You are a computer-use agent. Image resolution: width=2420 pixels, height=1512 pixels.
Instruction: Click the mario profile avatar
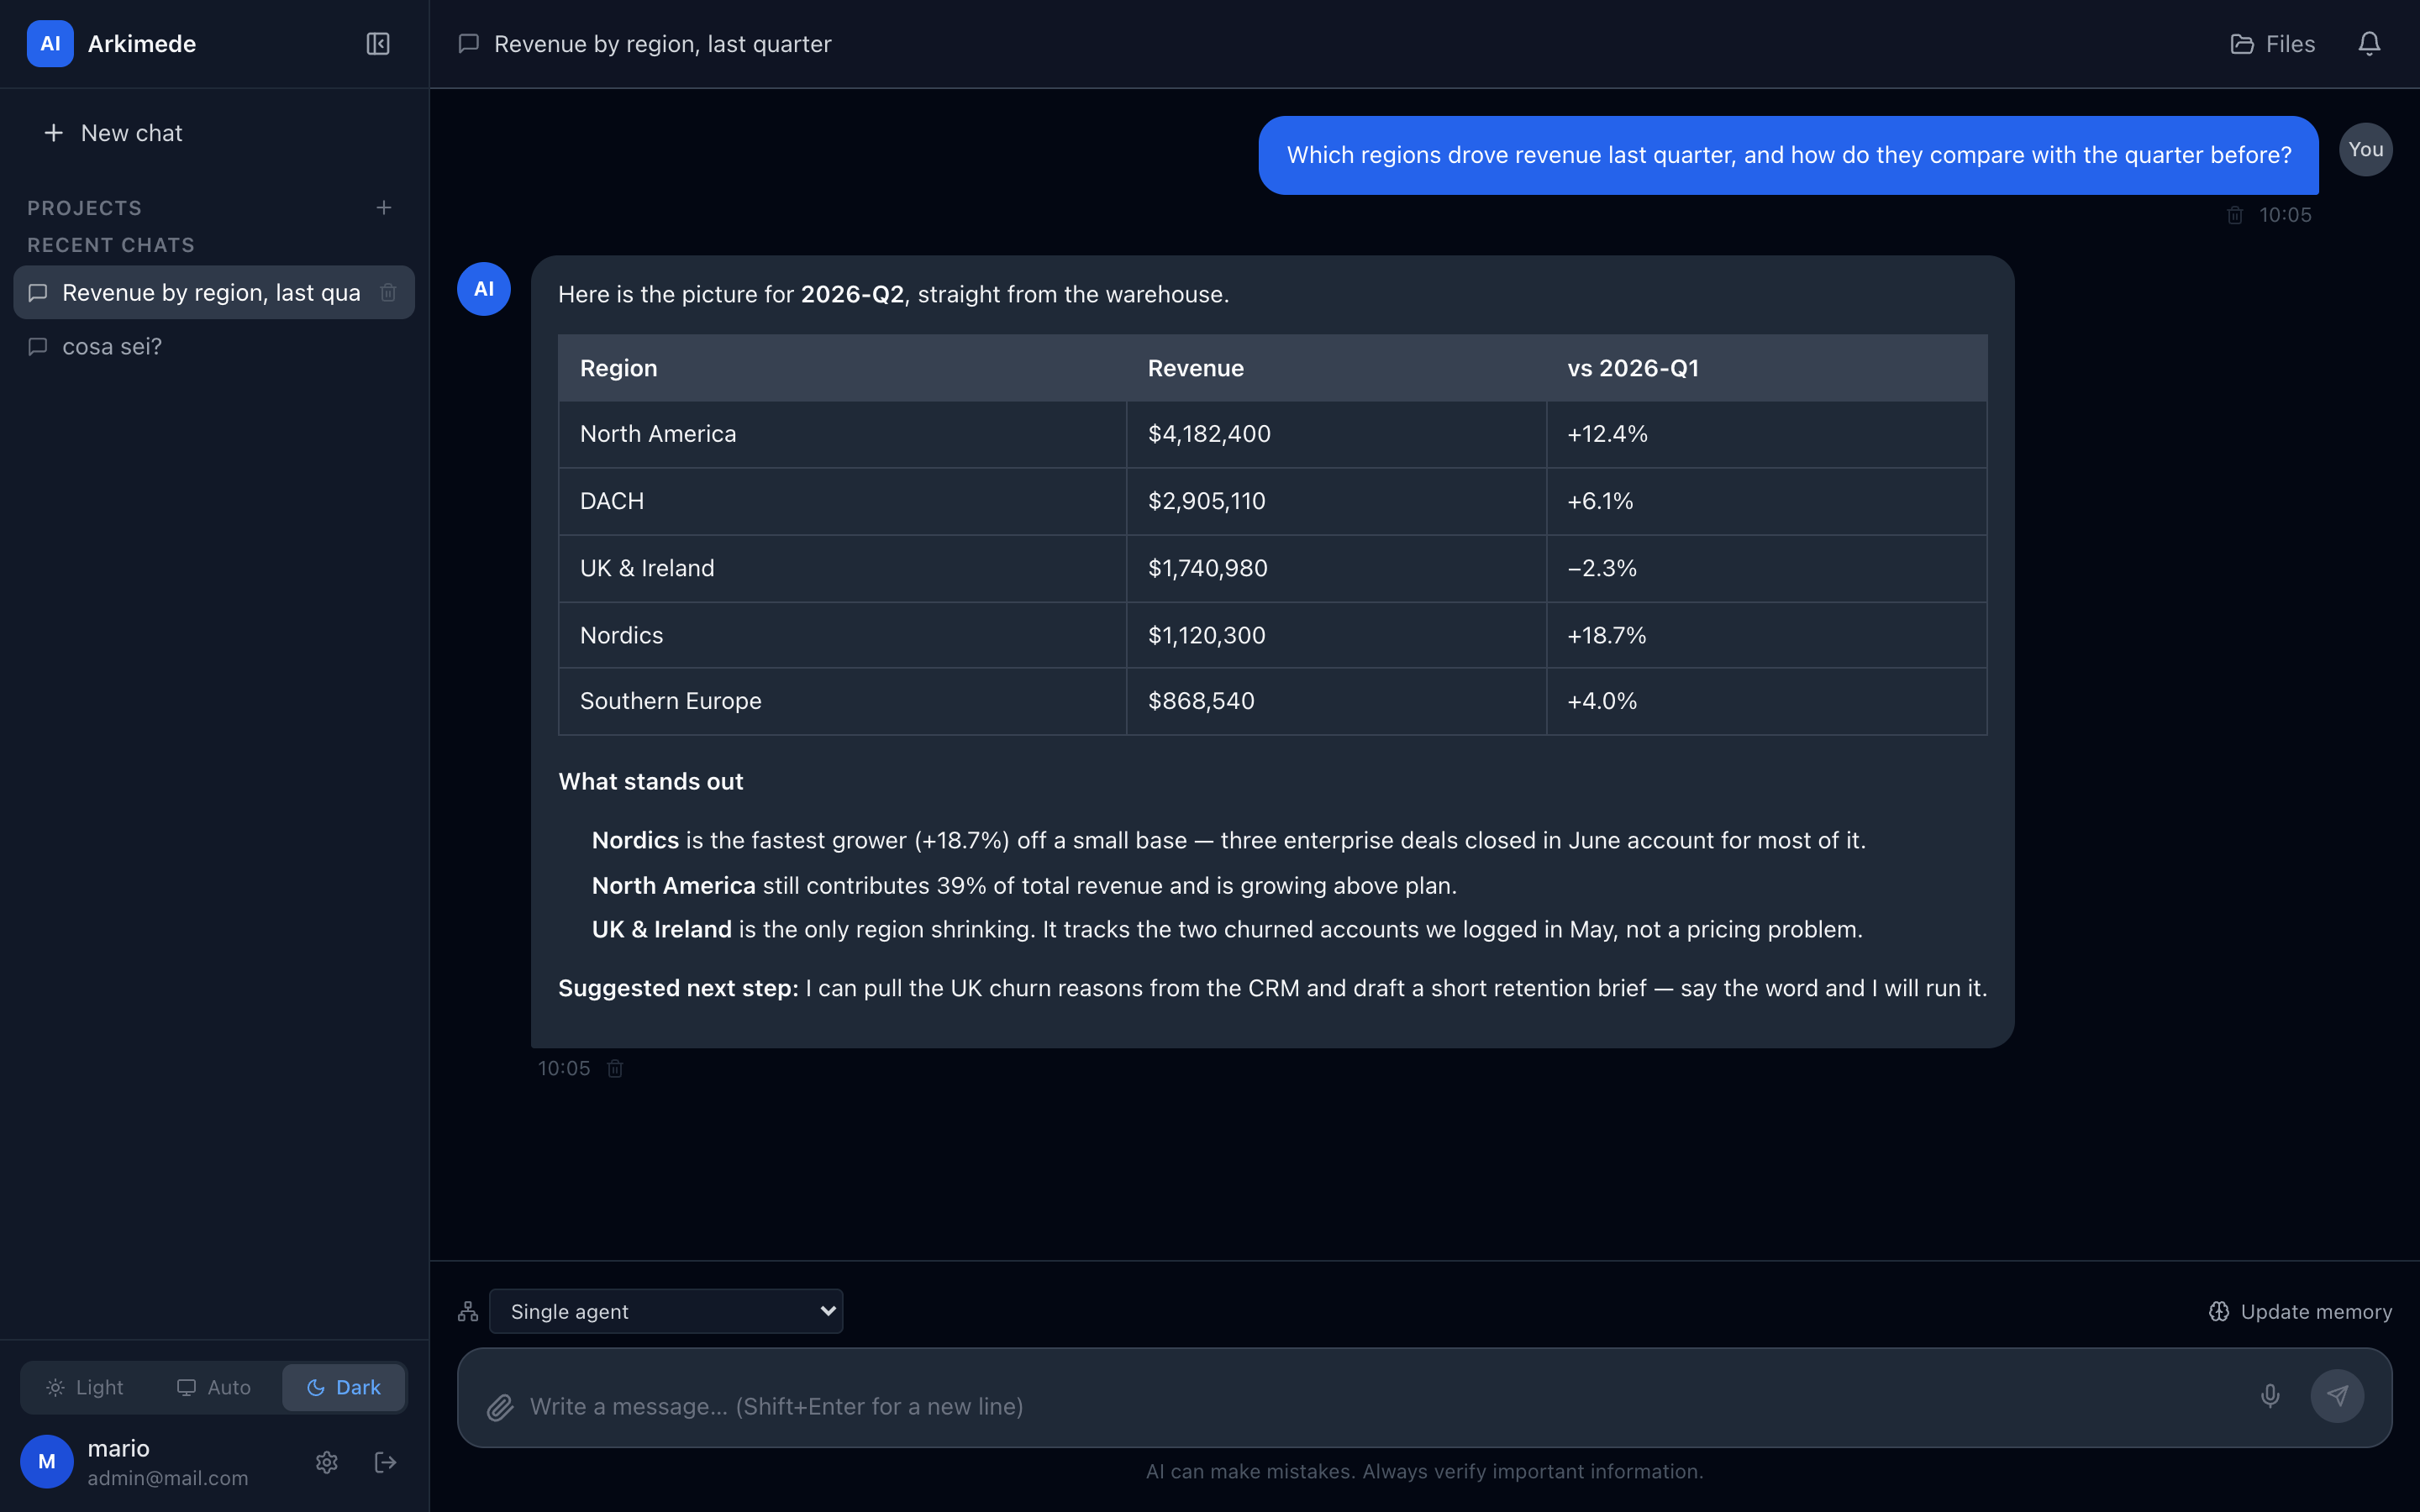[x=47, y=1462]
